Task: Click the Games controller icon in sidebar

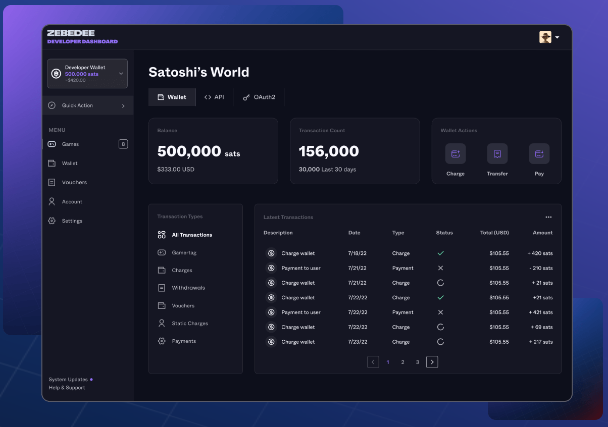Action: [x=52, y=144]
